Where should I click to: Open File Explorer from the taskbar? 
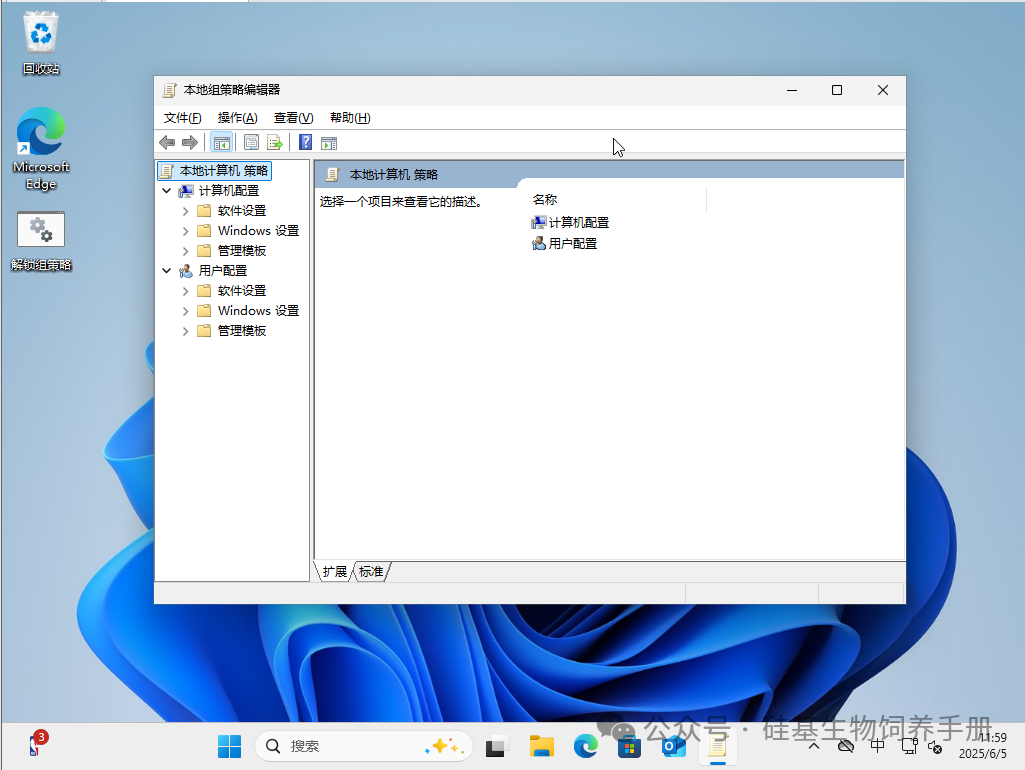click(x=542, y=746)
